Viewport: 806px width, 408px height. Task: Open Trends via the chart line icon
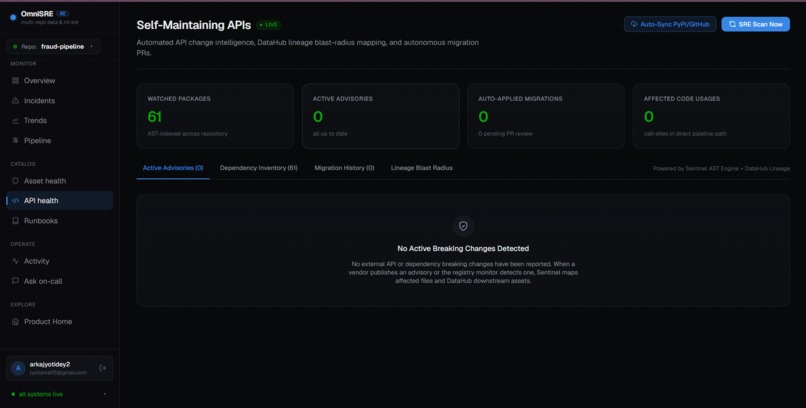[x=15, y=120]
